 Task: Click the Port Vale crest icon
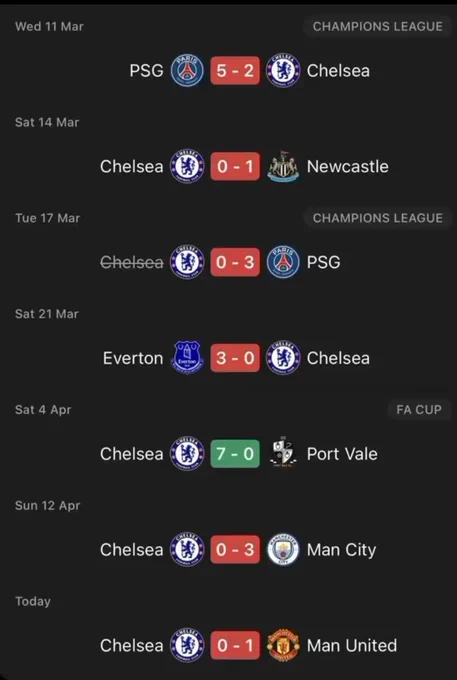[x=283, y=453]
